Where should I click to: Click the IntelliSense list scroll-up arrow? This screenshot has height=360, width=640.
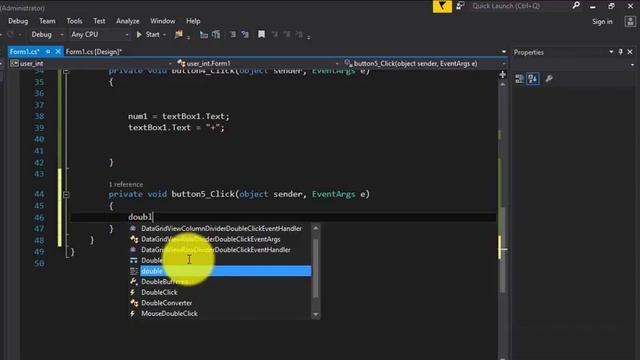pyautogui.click(x=316, y=228)
